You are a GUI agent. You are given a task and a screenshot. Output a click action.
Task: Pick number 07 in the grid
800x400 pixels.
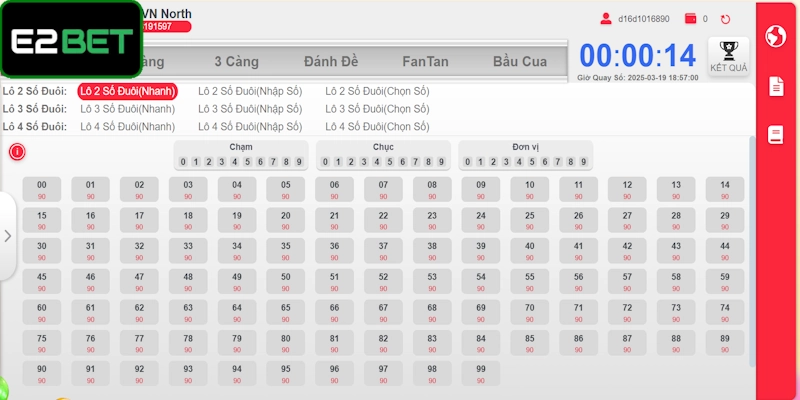point(383,189)
